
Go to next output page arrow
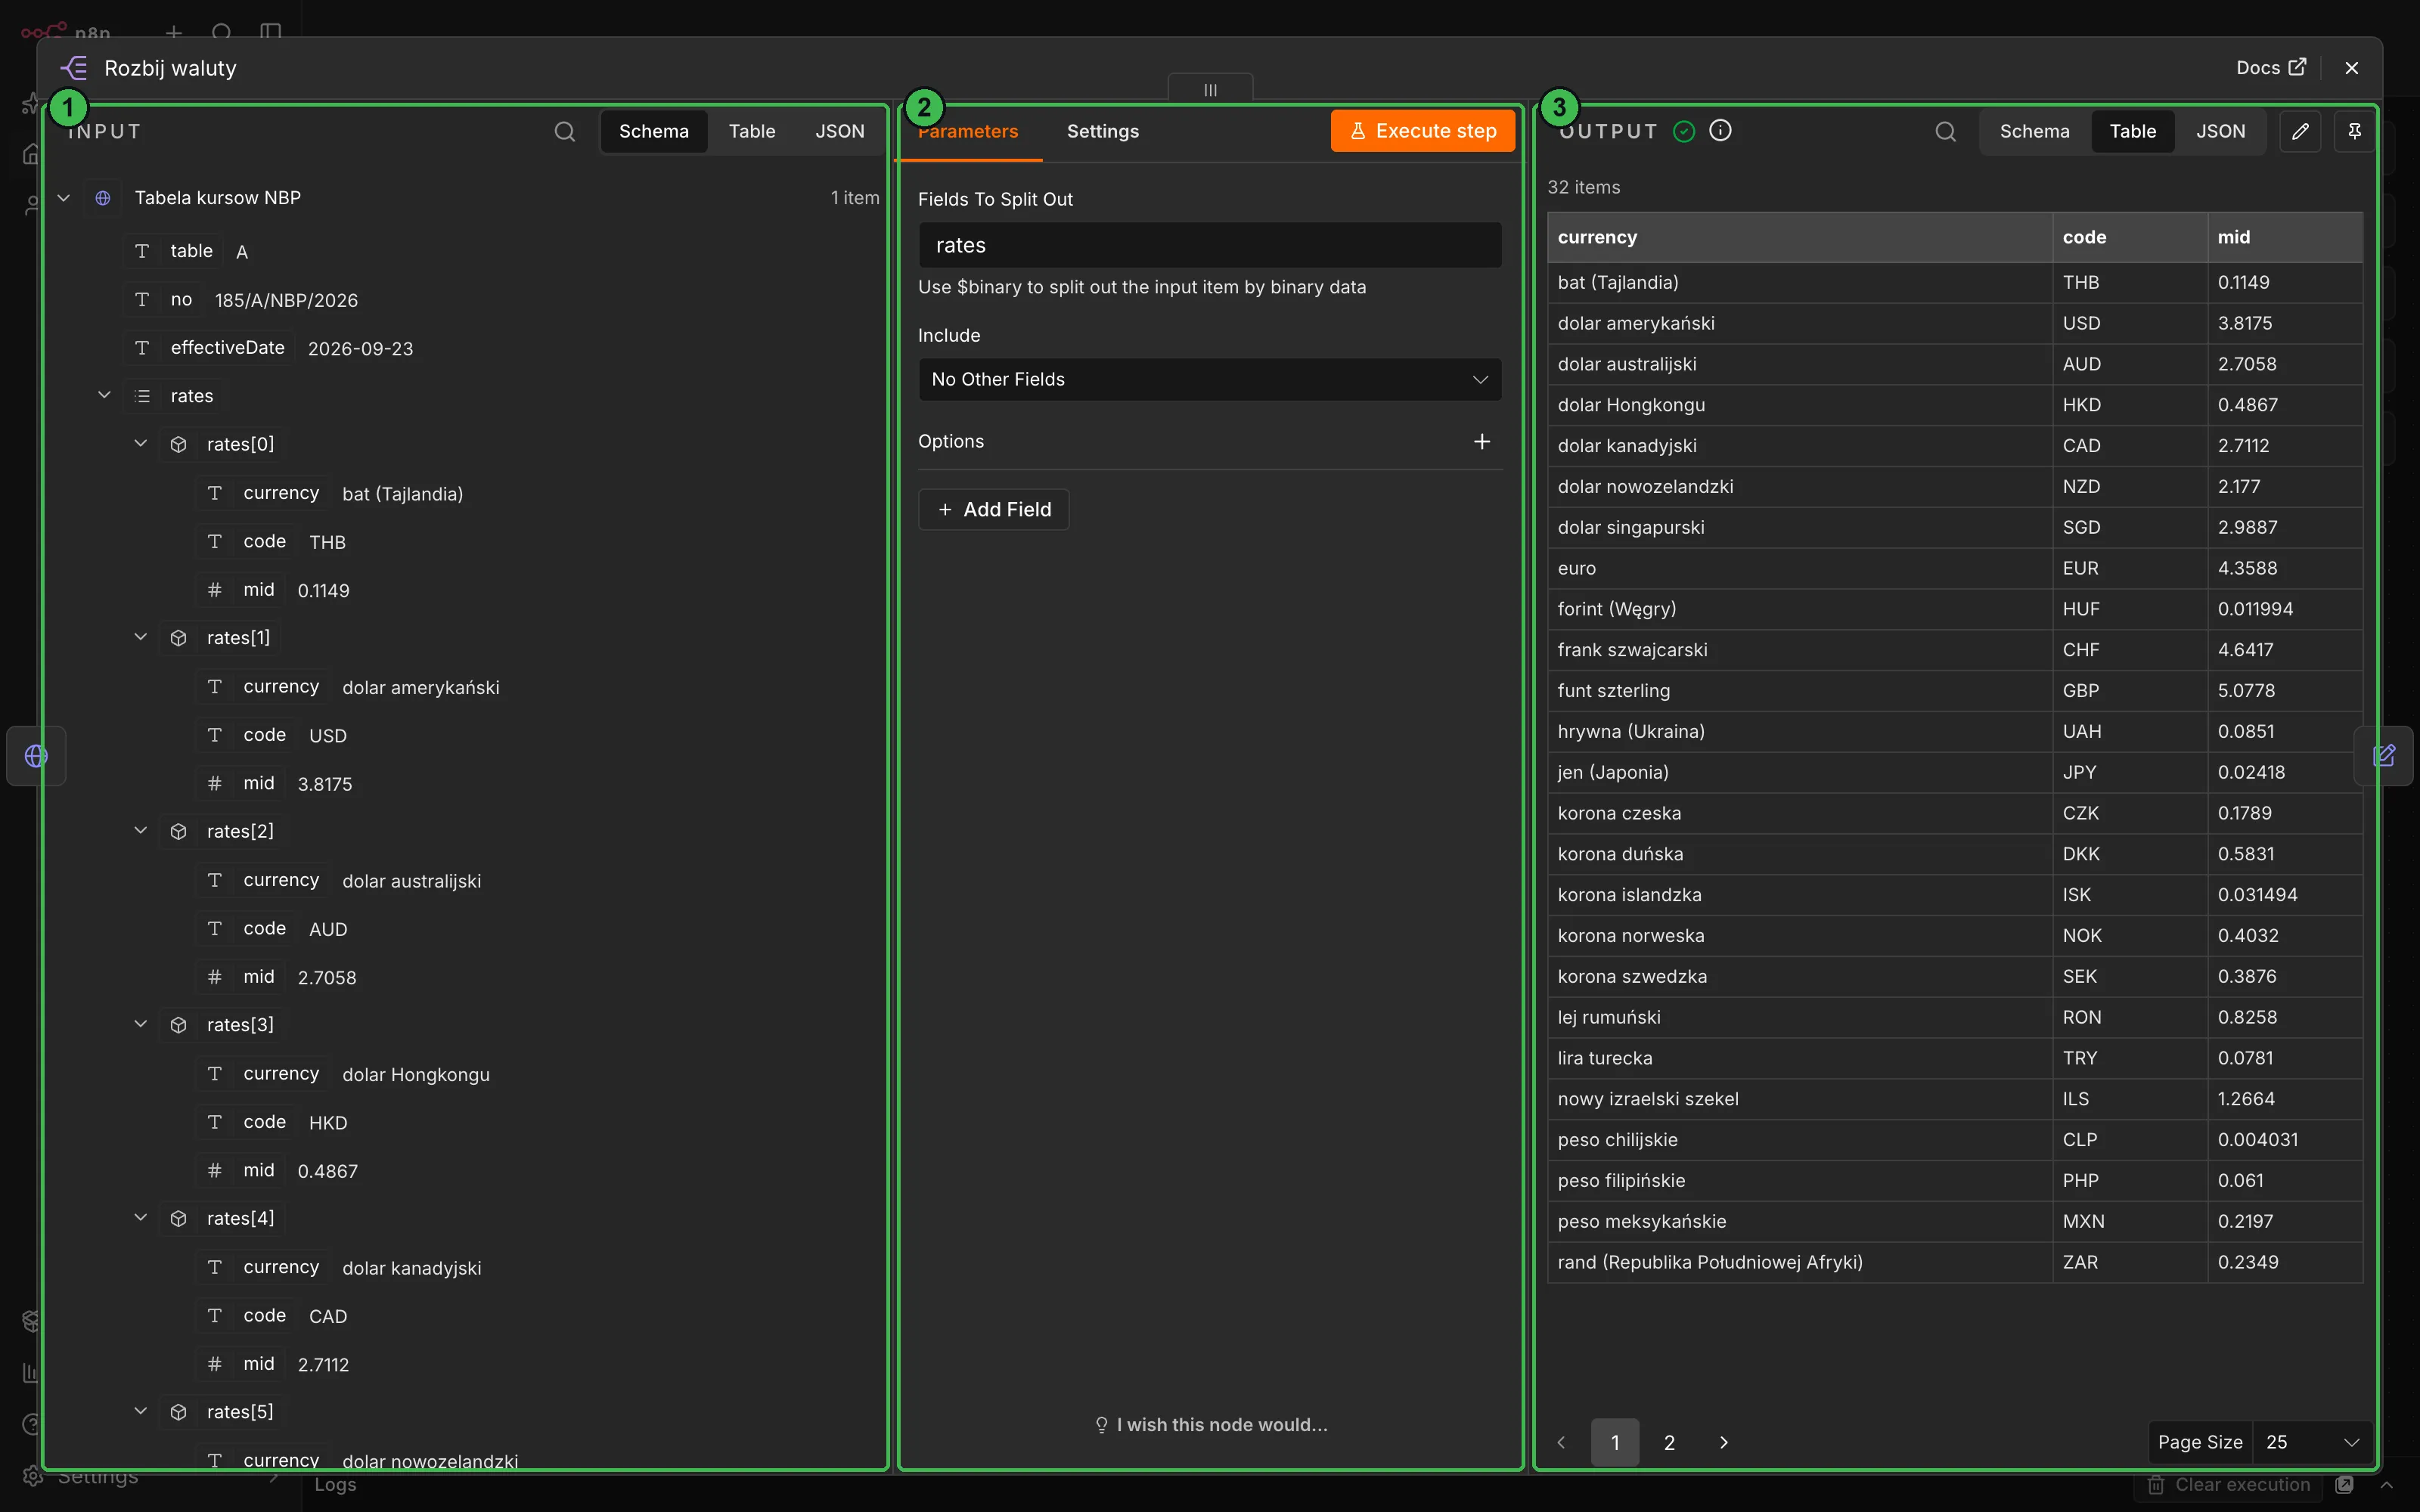point(1723,1442)
